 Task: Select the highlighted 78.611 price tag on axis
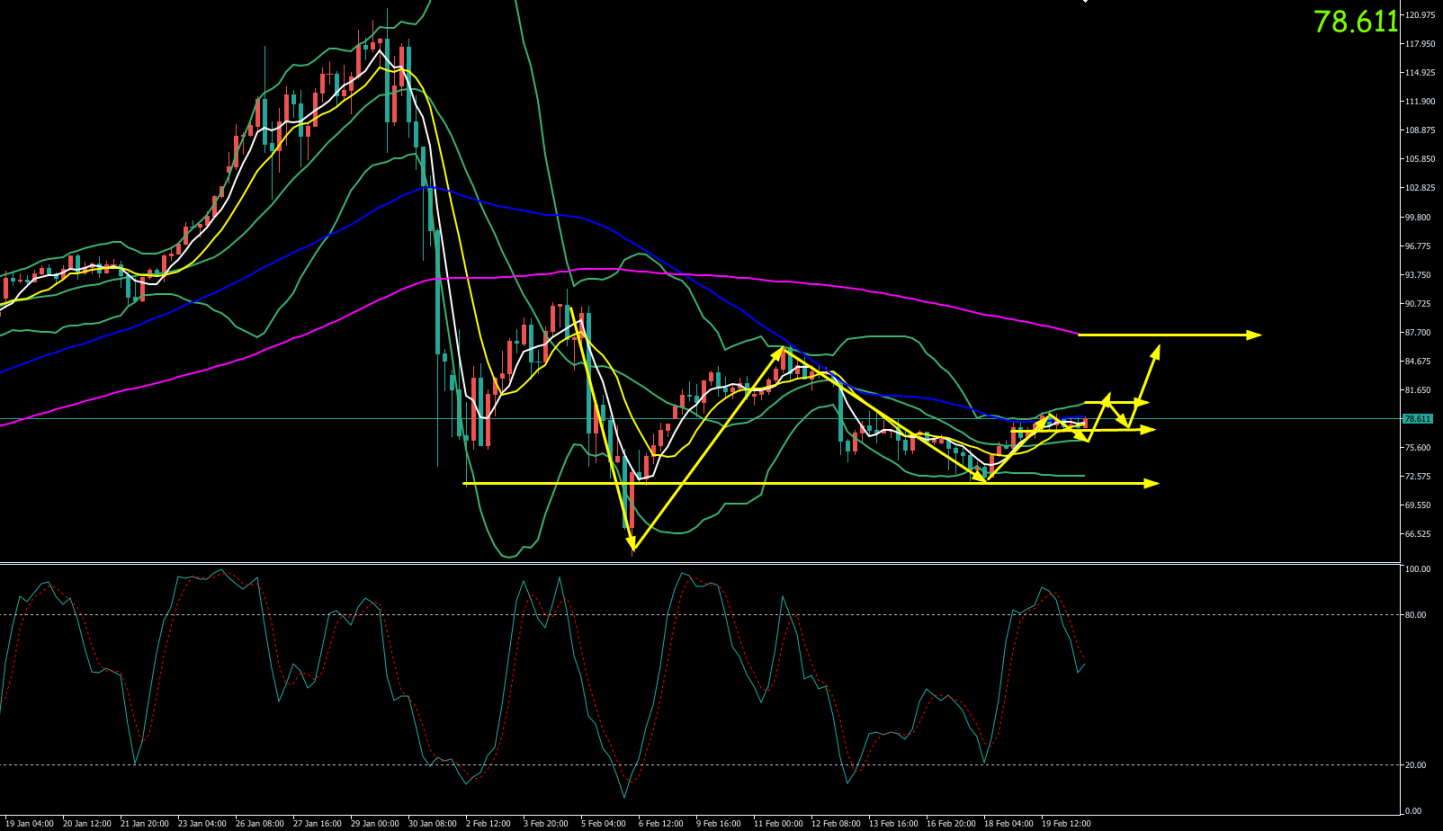(x=1418, y=419)
